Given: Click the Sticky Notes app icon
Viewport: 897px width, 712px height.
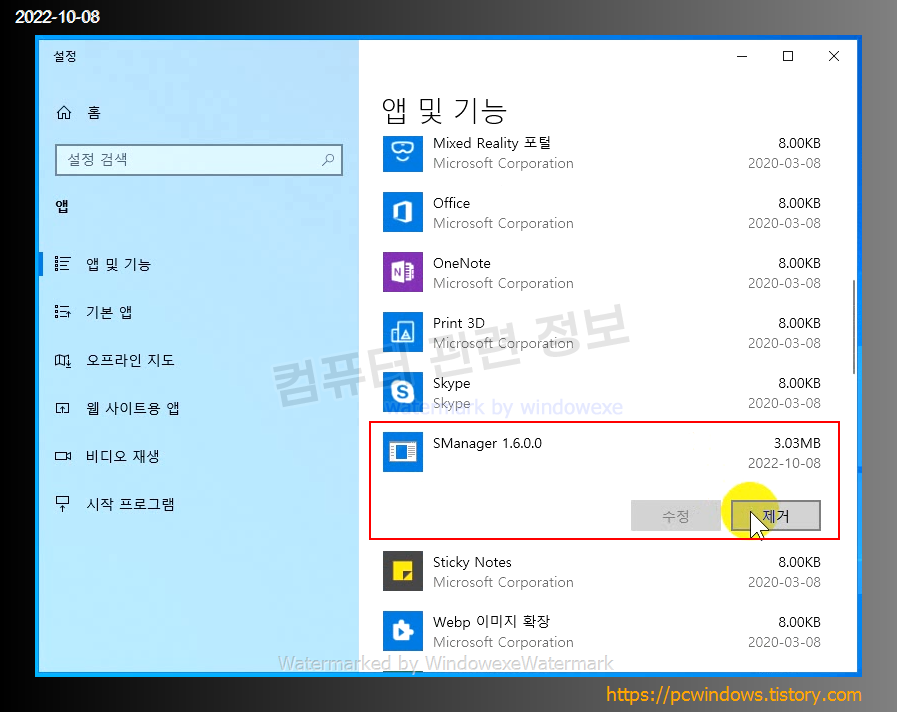Looking at the screenshot, I should click(403, 571).
